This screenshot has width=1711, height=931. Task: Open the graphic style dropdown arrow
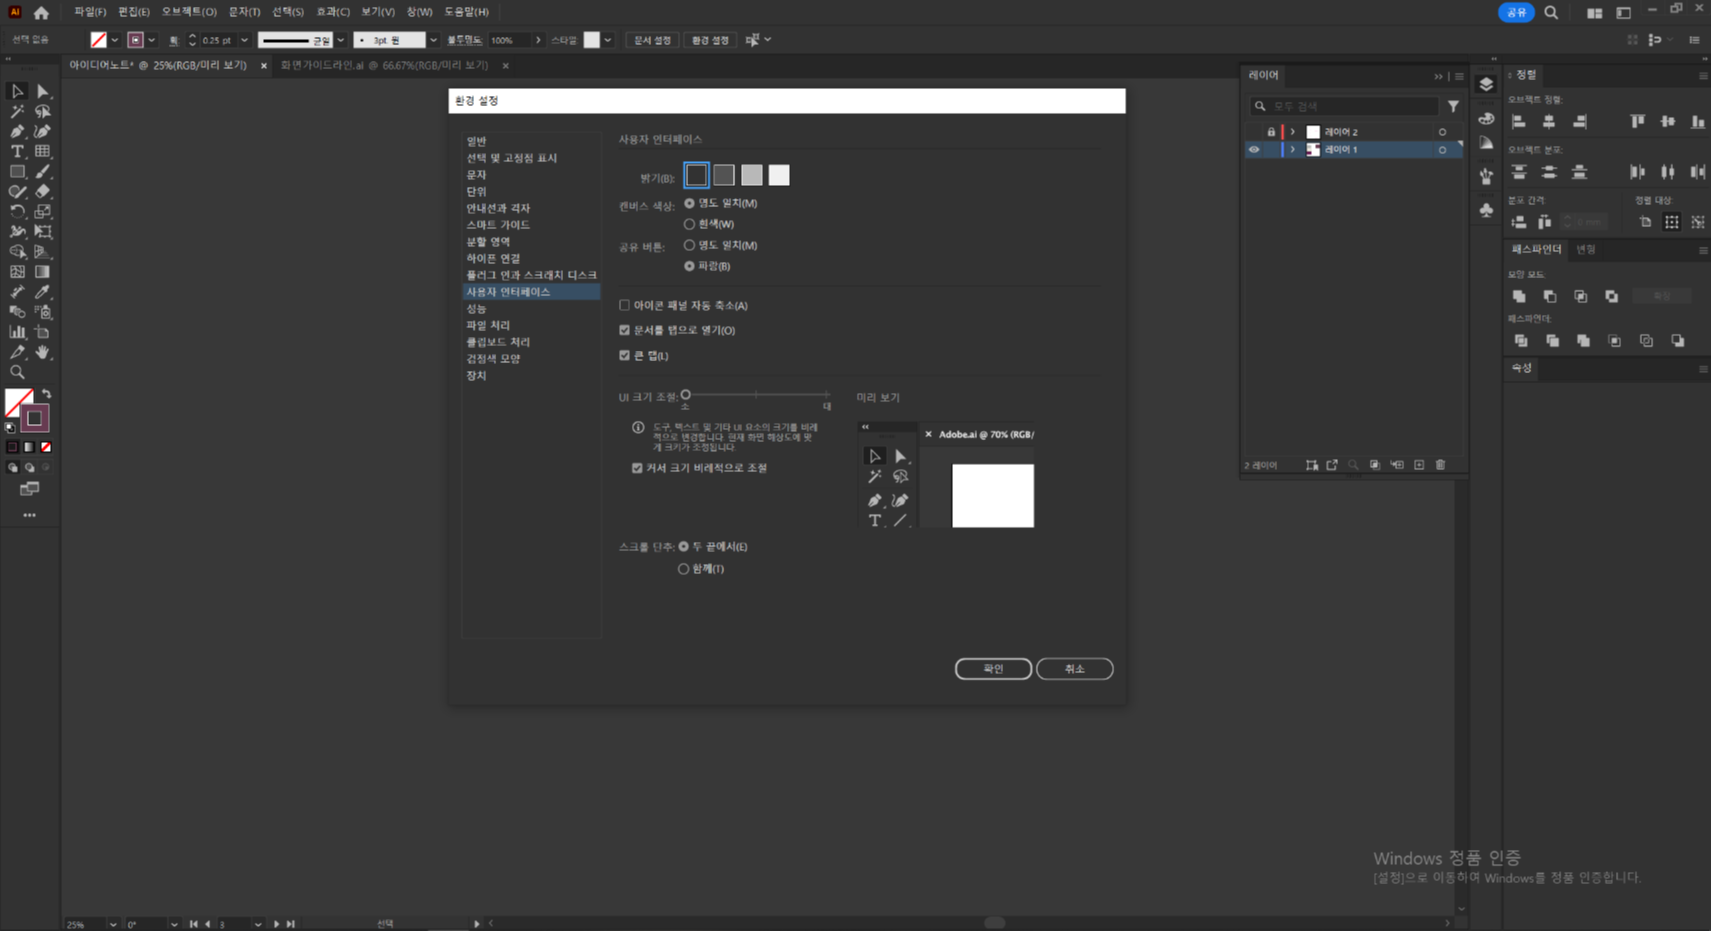608,41
